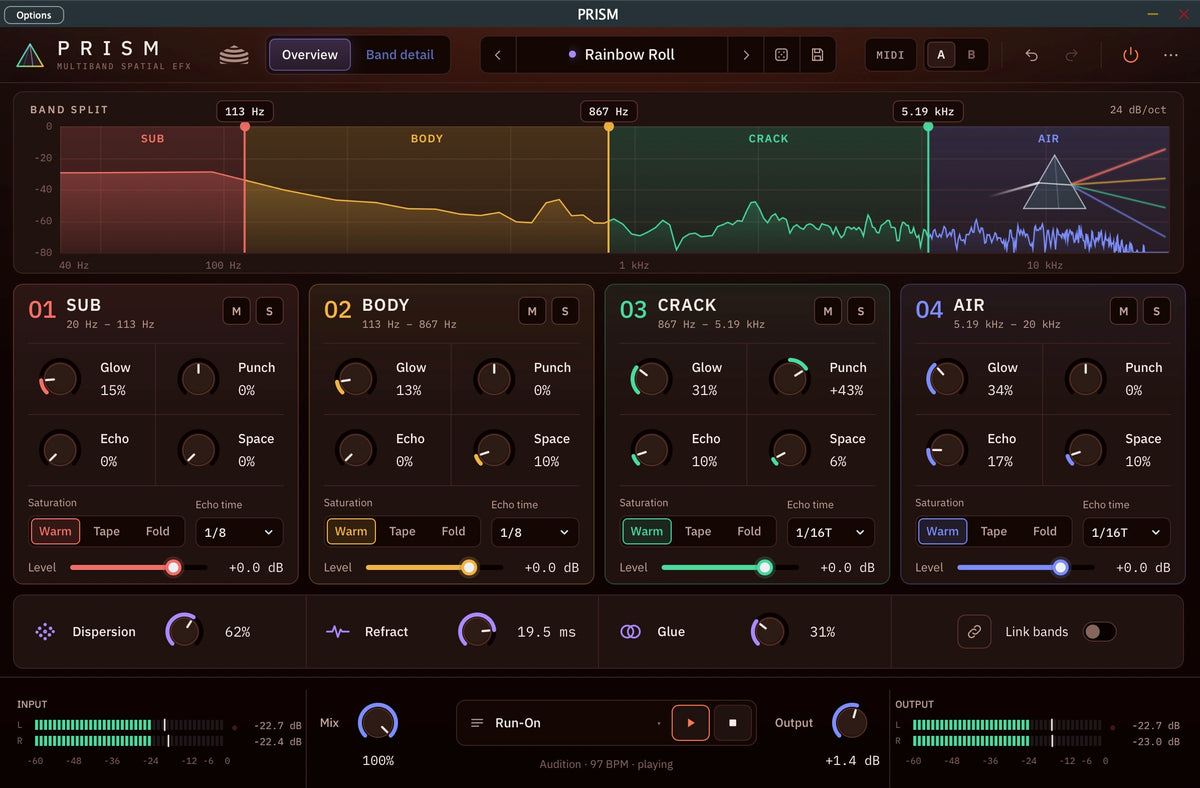Click the AIR Glow knob
This screenshot has height=788, width=1200.
point(946,378)
